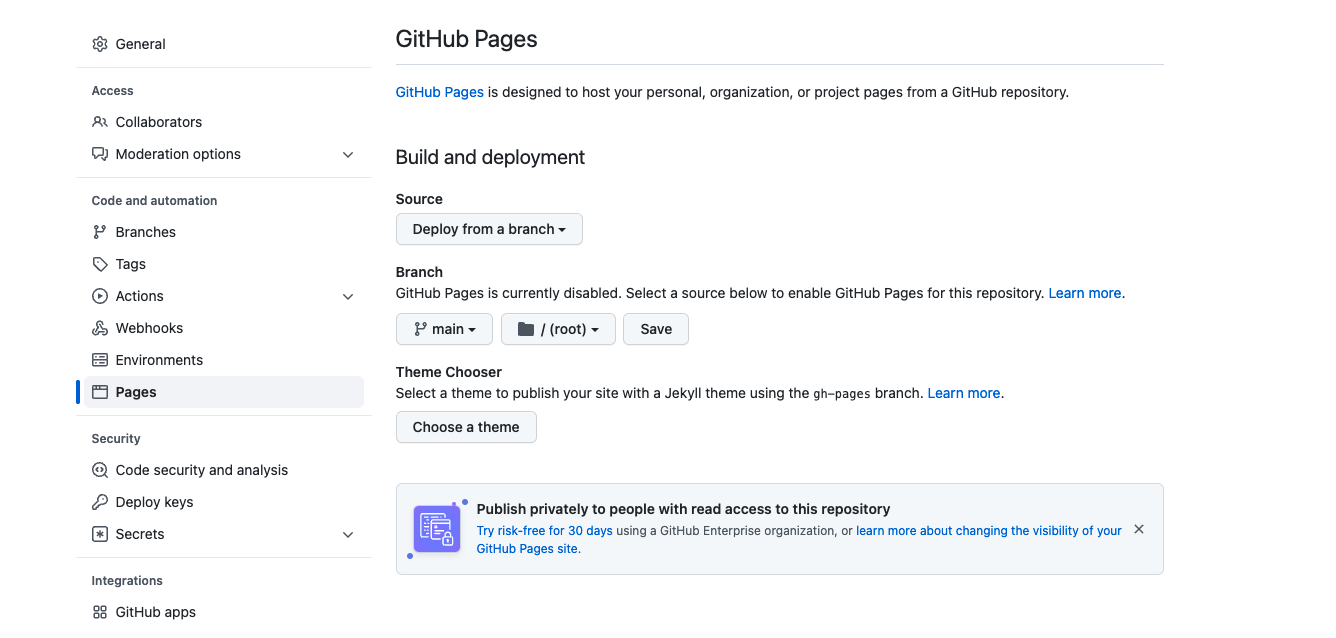The image size is (1336, 638).
Task: Click the Choose a theme button
Action: tap(466, 427)
